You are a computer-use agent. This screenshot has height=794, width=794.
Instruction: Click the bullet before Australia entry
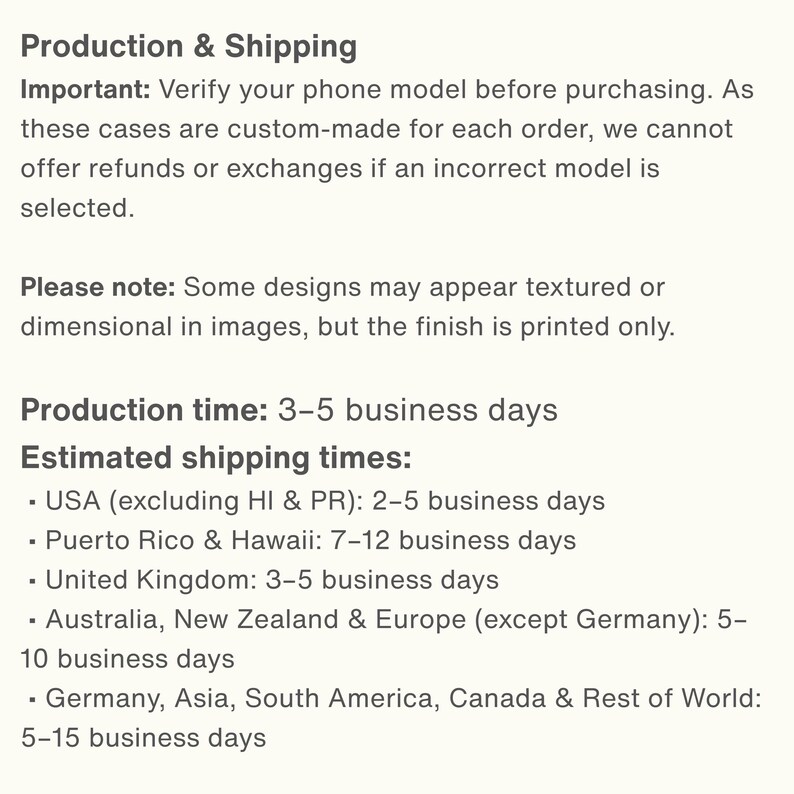32,621
